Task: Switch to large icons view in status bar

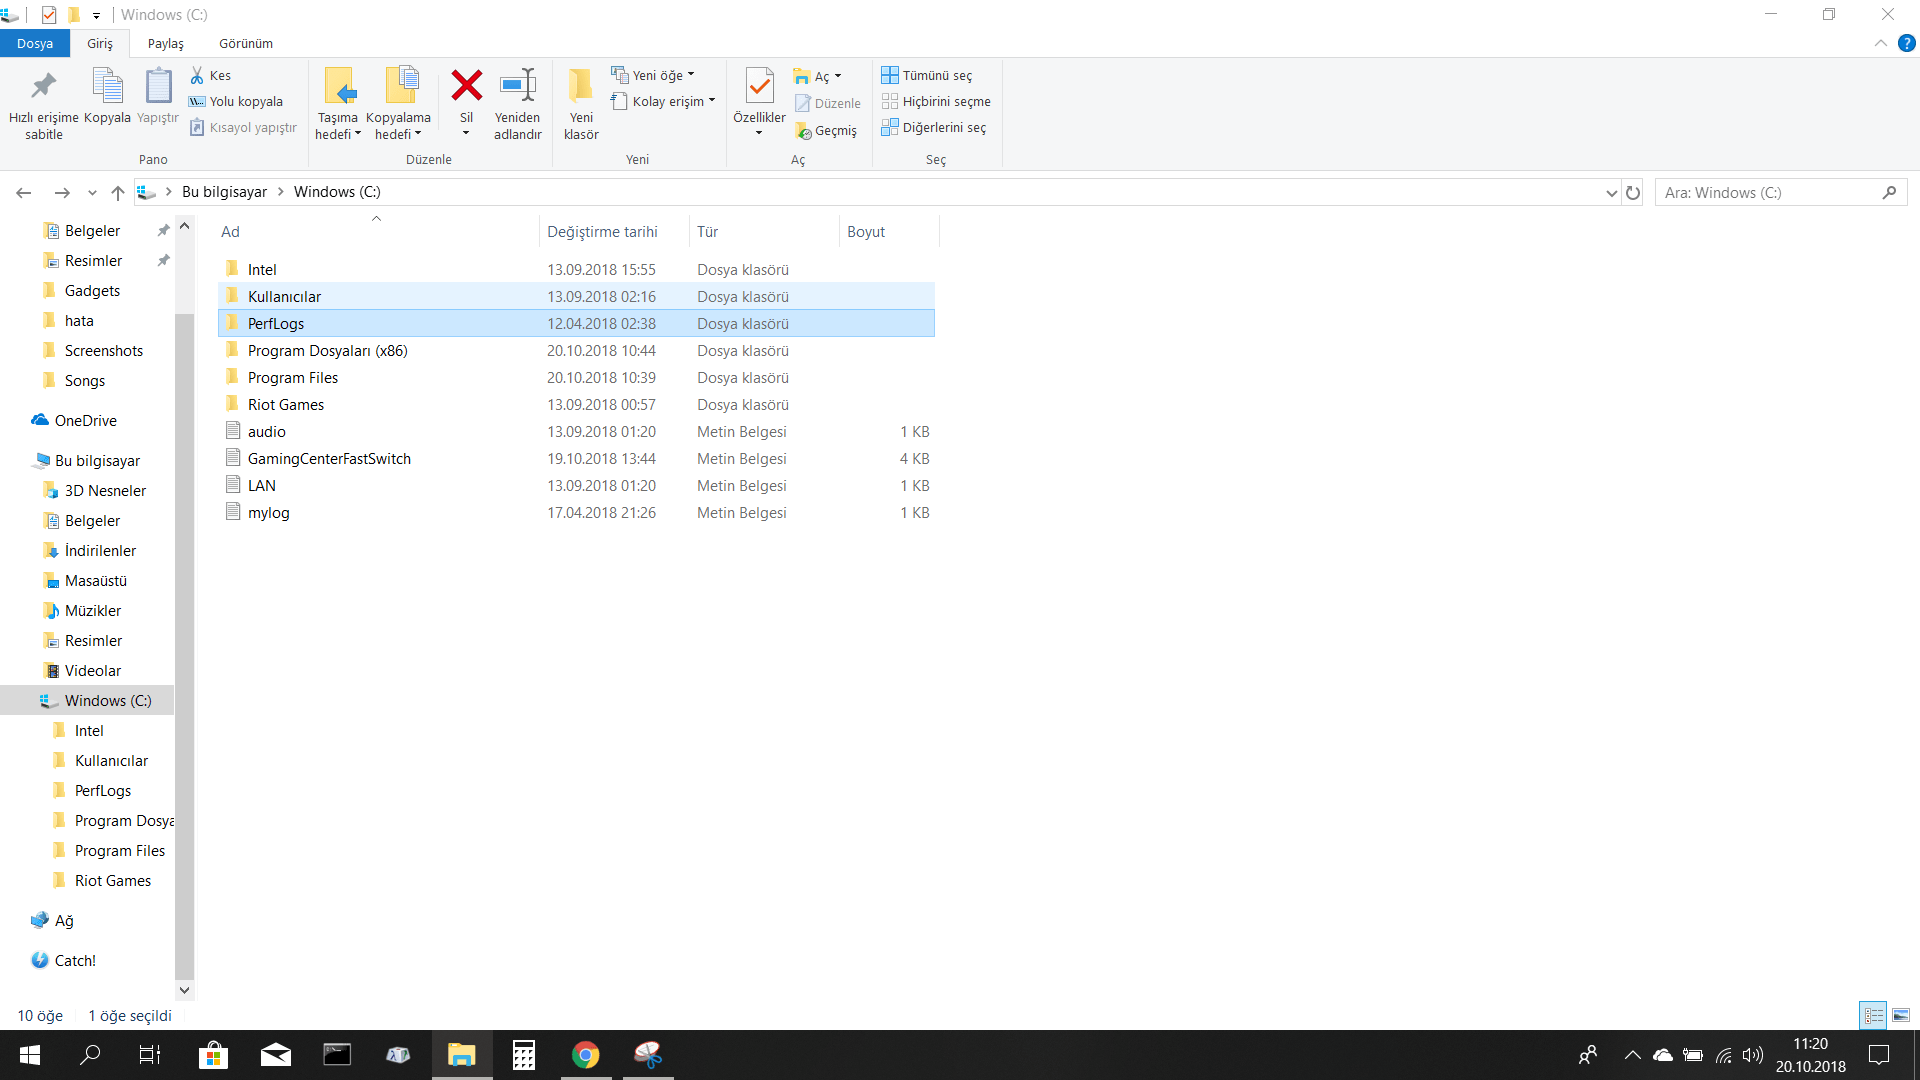Action: (x=1901, y=1015)
